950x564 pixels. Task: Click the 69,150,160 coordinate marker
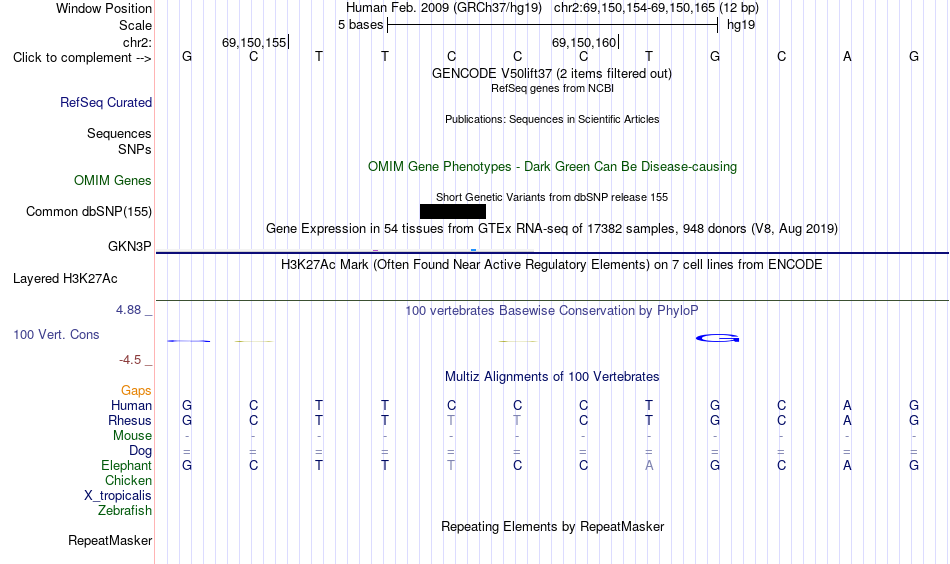(584, 42)
